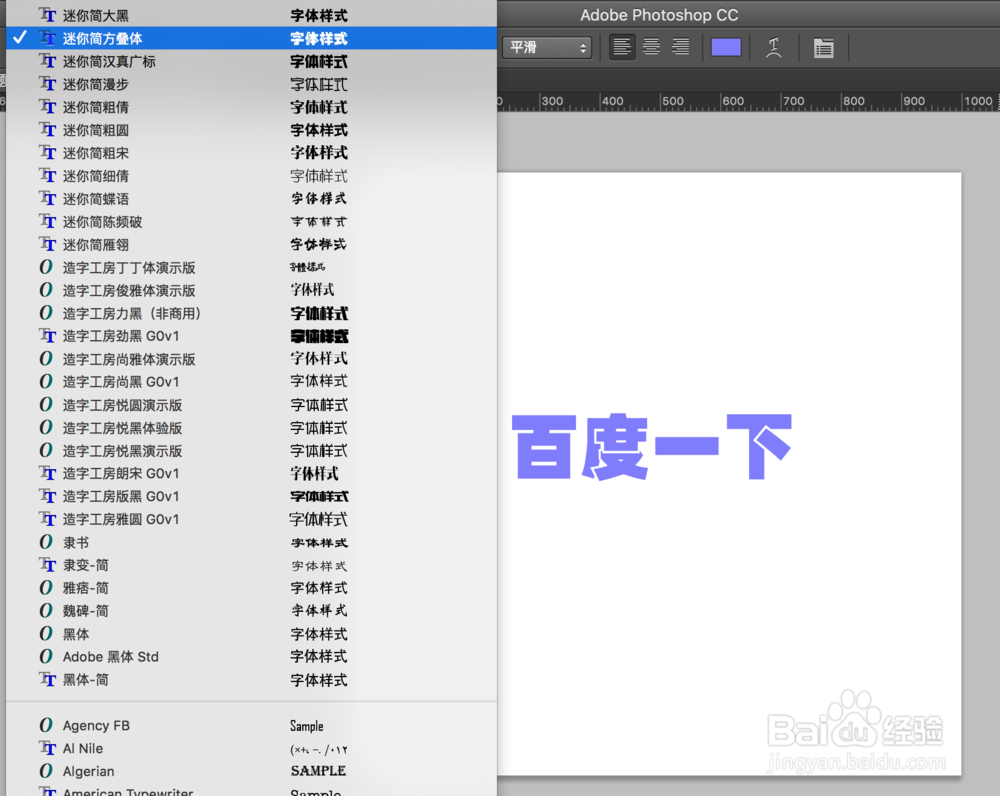Choose the Algerian font

point(251,772)
